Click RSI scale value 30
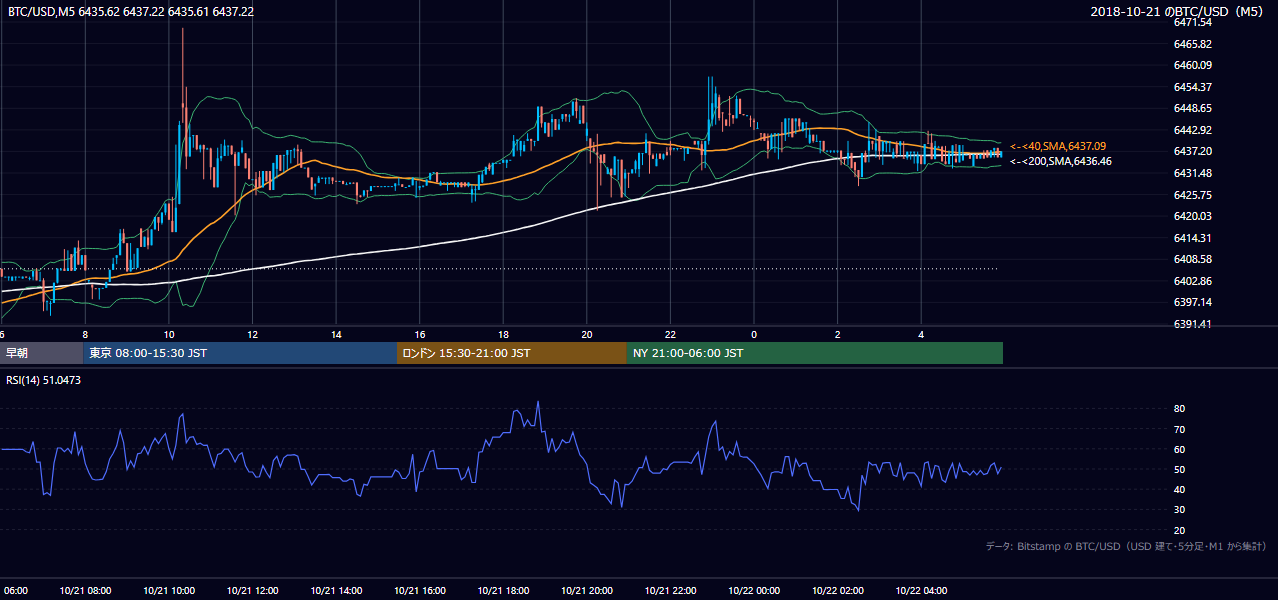 coord(1180,510)
